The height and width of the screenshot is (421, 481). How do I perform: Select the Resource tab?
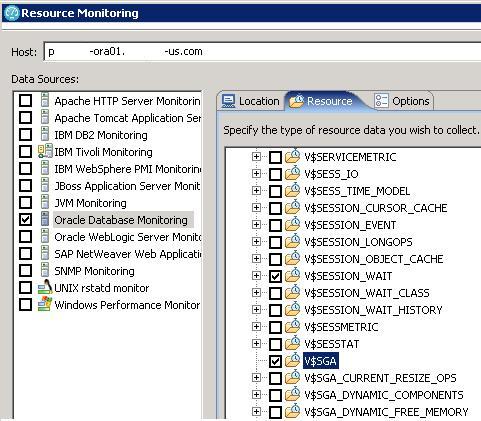[322, 101]
